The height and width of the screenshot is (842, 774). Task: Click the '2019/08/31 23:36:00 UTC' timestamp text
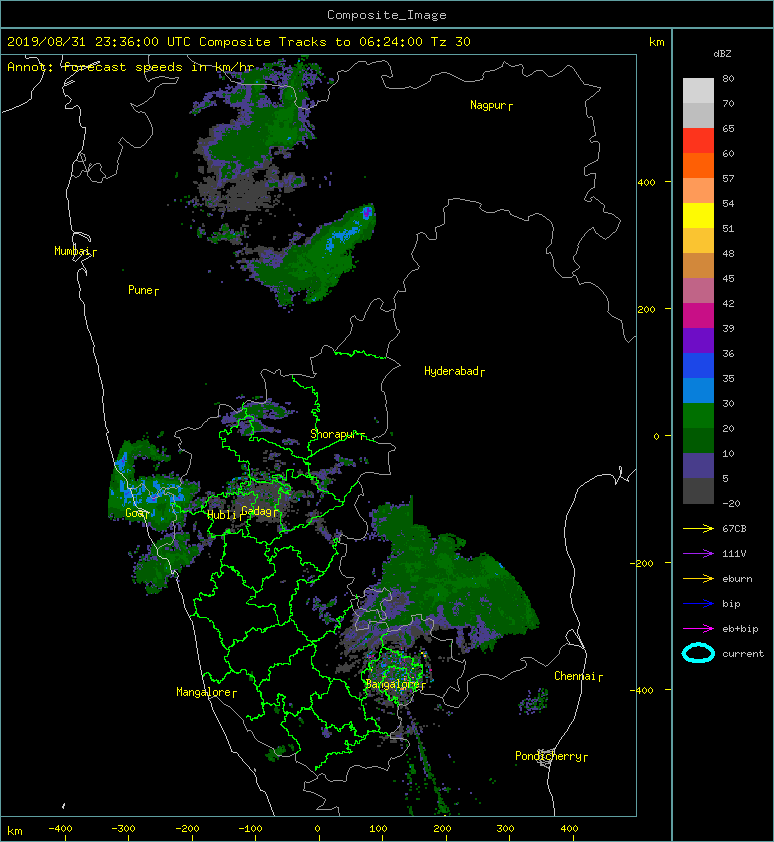pyautogui.click(x=99, y=42)
